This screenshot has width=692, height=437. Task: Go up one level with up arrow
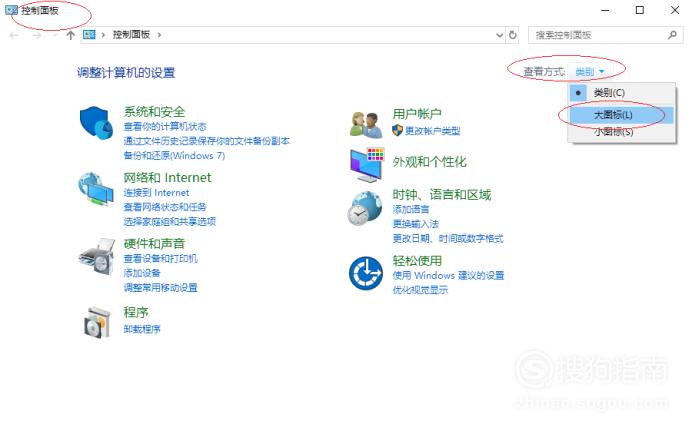tap(71, 35)
